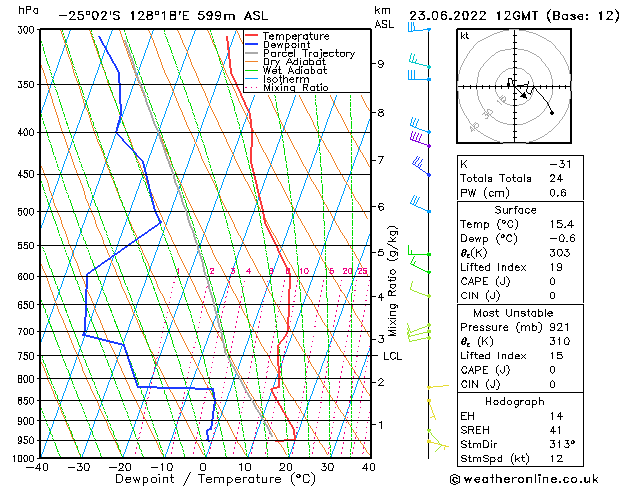Click the 'Dewpoint / Temperature (°C)' axis title
The image size is (629, 486).
click(215, 479)
